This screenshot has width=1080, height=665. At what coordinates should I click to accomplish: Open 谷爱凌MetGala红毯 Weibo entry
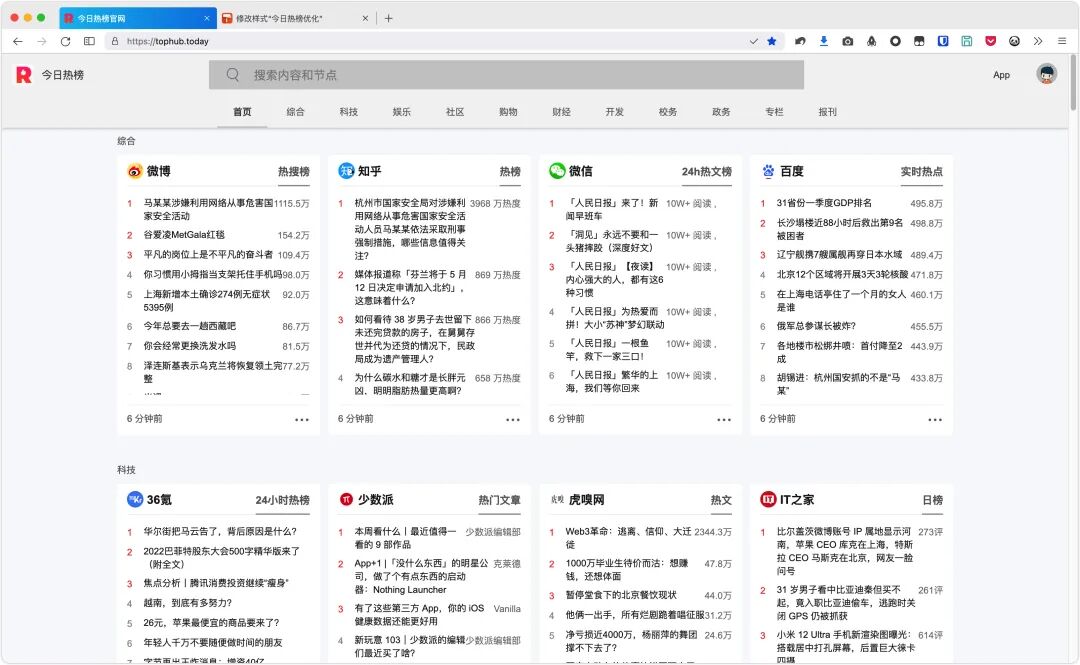click(184, 235)
